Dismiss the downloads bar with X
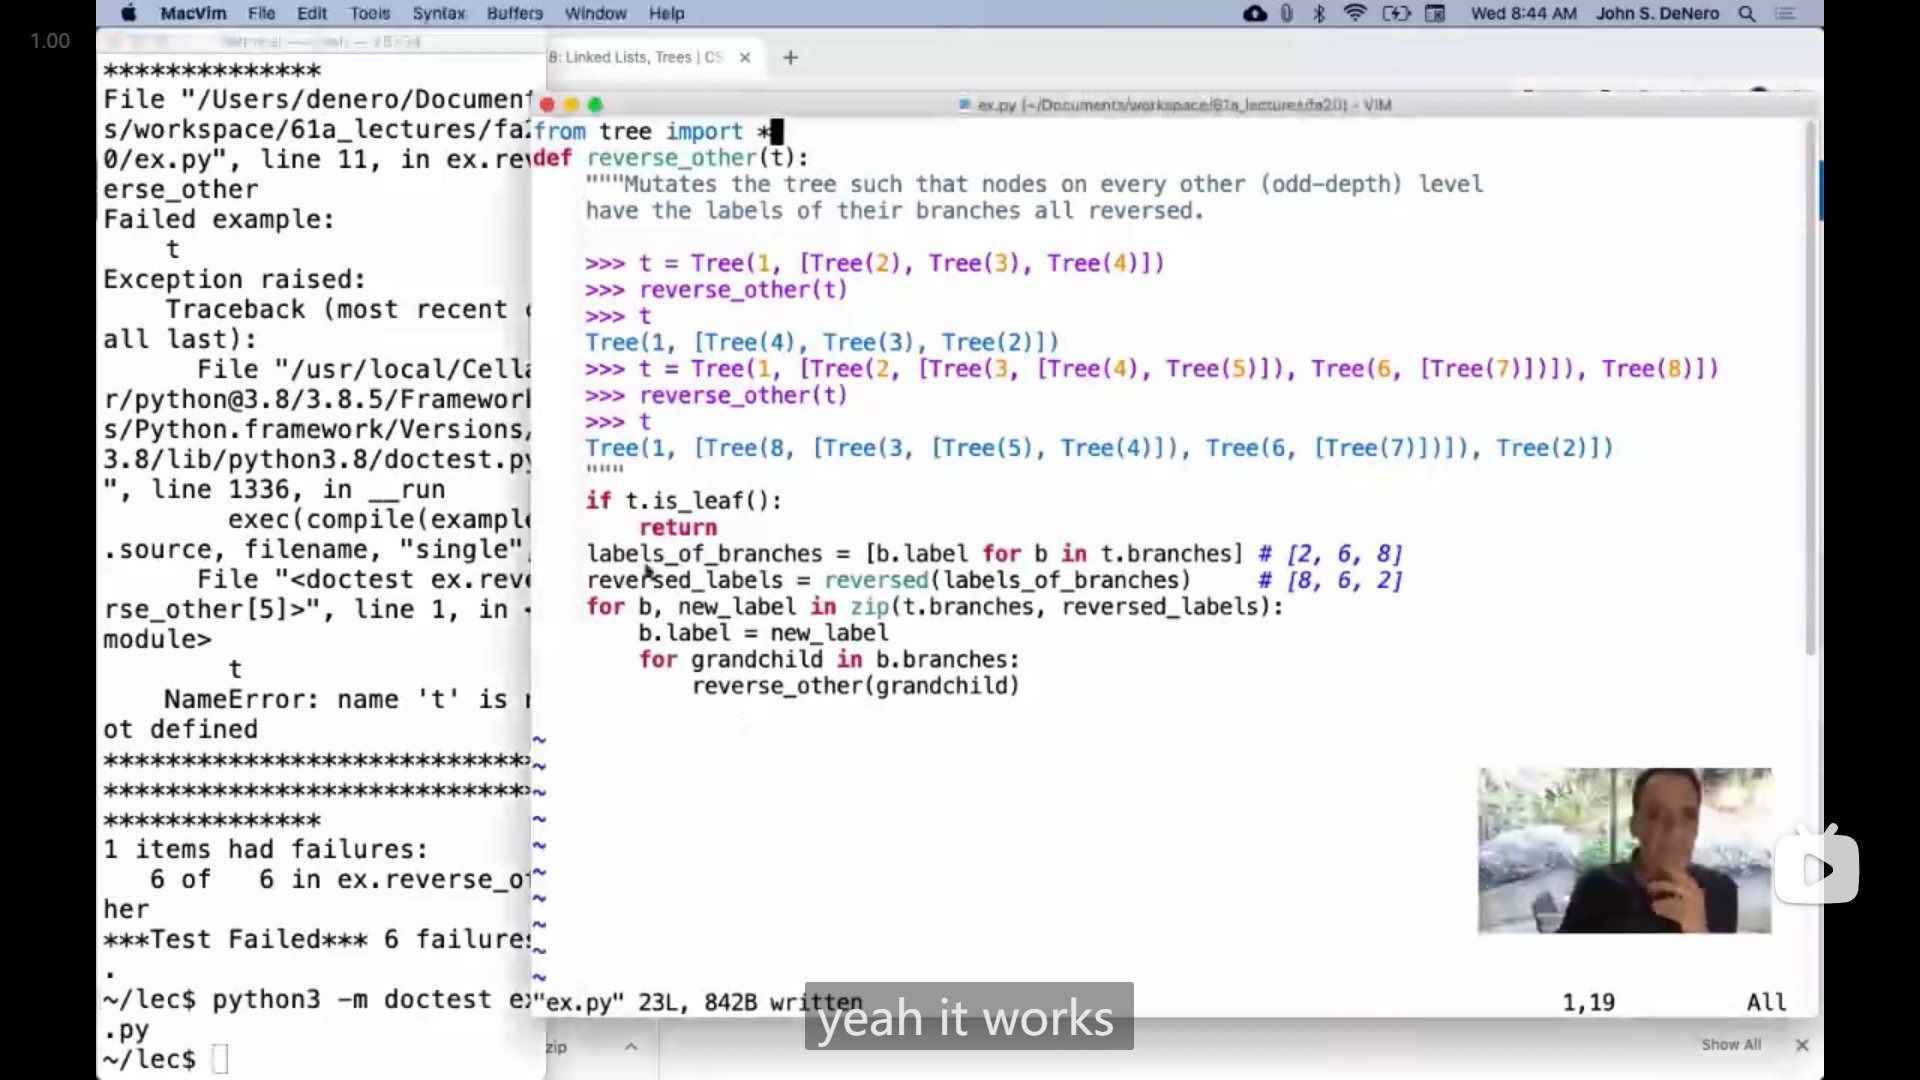Image resolution: width=1920 pixels, height=1080 pixels. 1802,1044
